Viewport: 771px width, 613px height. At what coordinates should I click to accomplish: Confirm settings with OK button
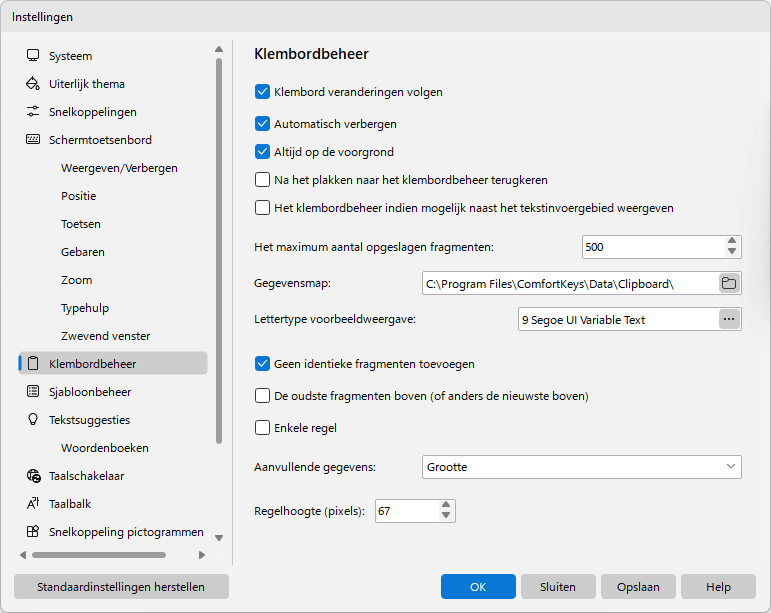click(x=478, y=586)
